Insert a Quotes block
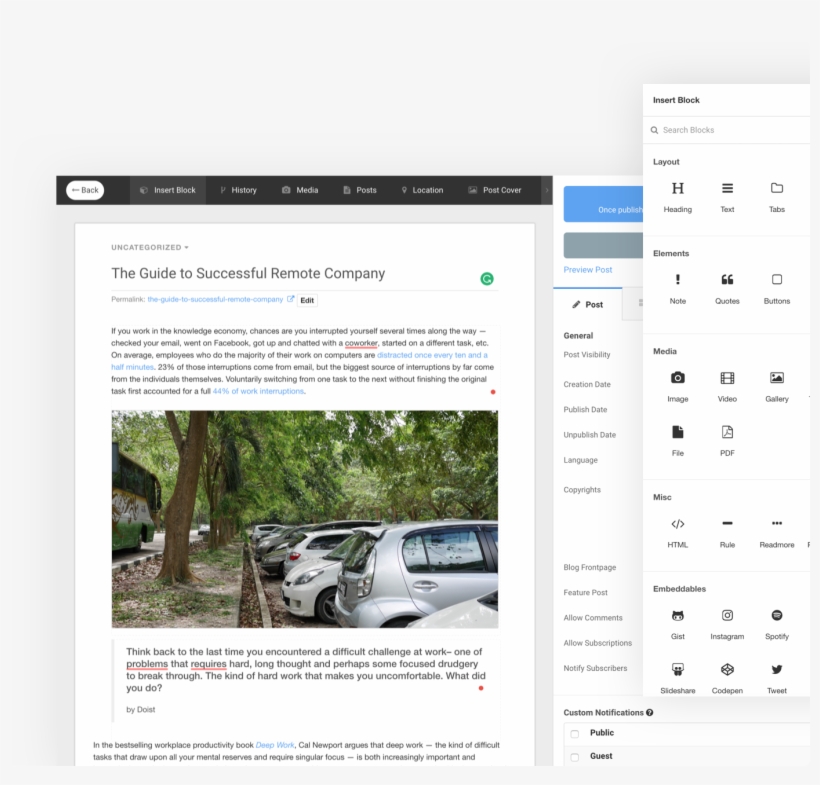820x785 pixels. click(x=727, y=289)
